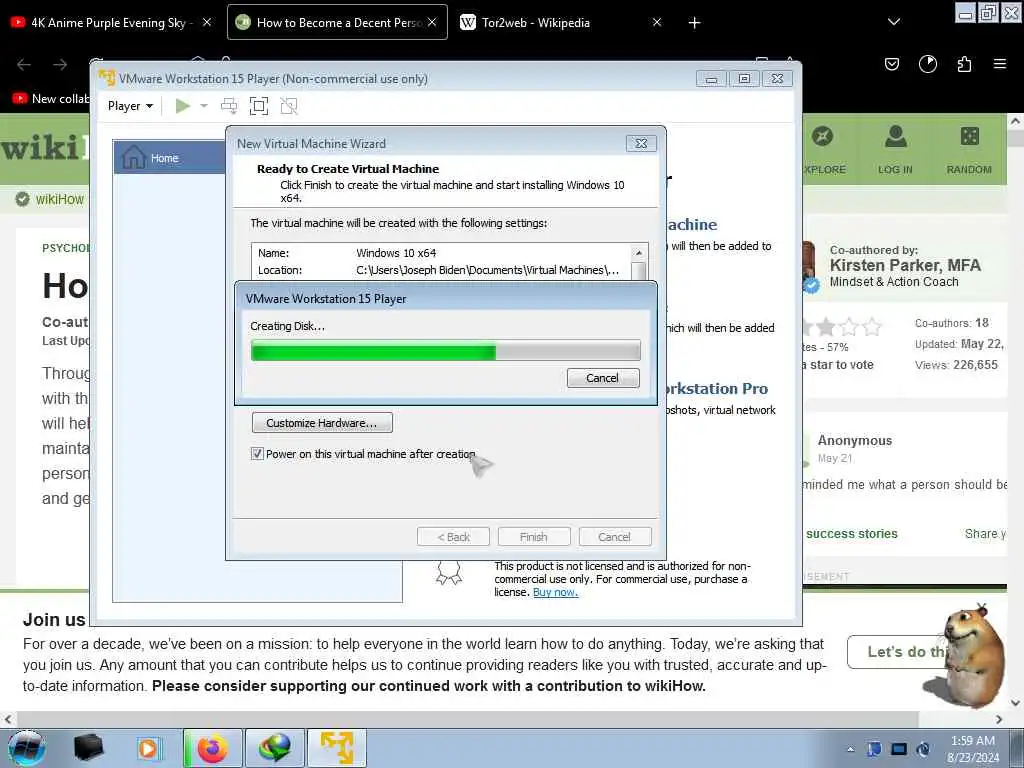
Task: Click the success stories link
Action: (852, 534)
